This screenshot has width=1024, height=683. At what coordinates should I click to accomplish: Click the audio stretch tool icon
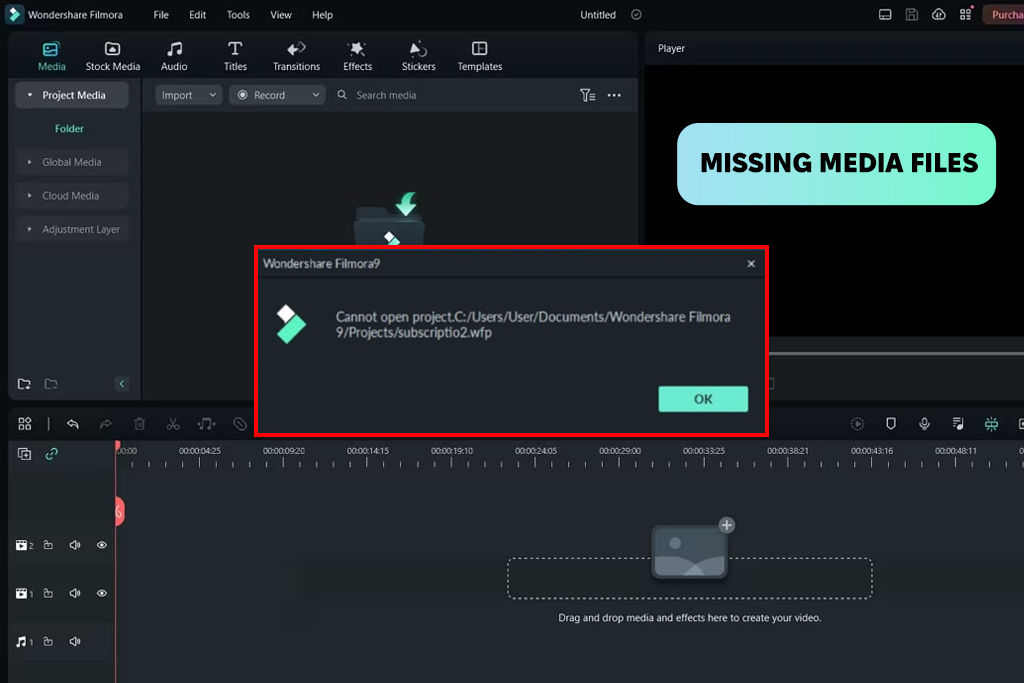click(206, 424)
